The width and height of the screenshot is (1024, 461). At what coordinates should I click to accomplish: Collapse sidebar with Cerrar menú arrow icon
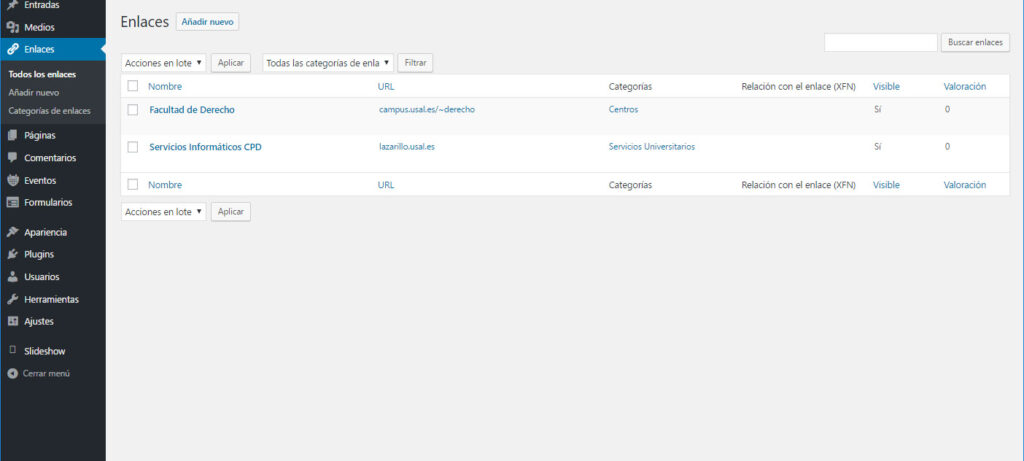click(x=12, y=373)
